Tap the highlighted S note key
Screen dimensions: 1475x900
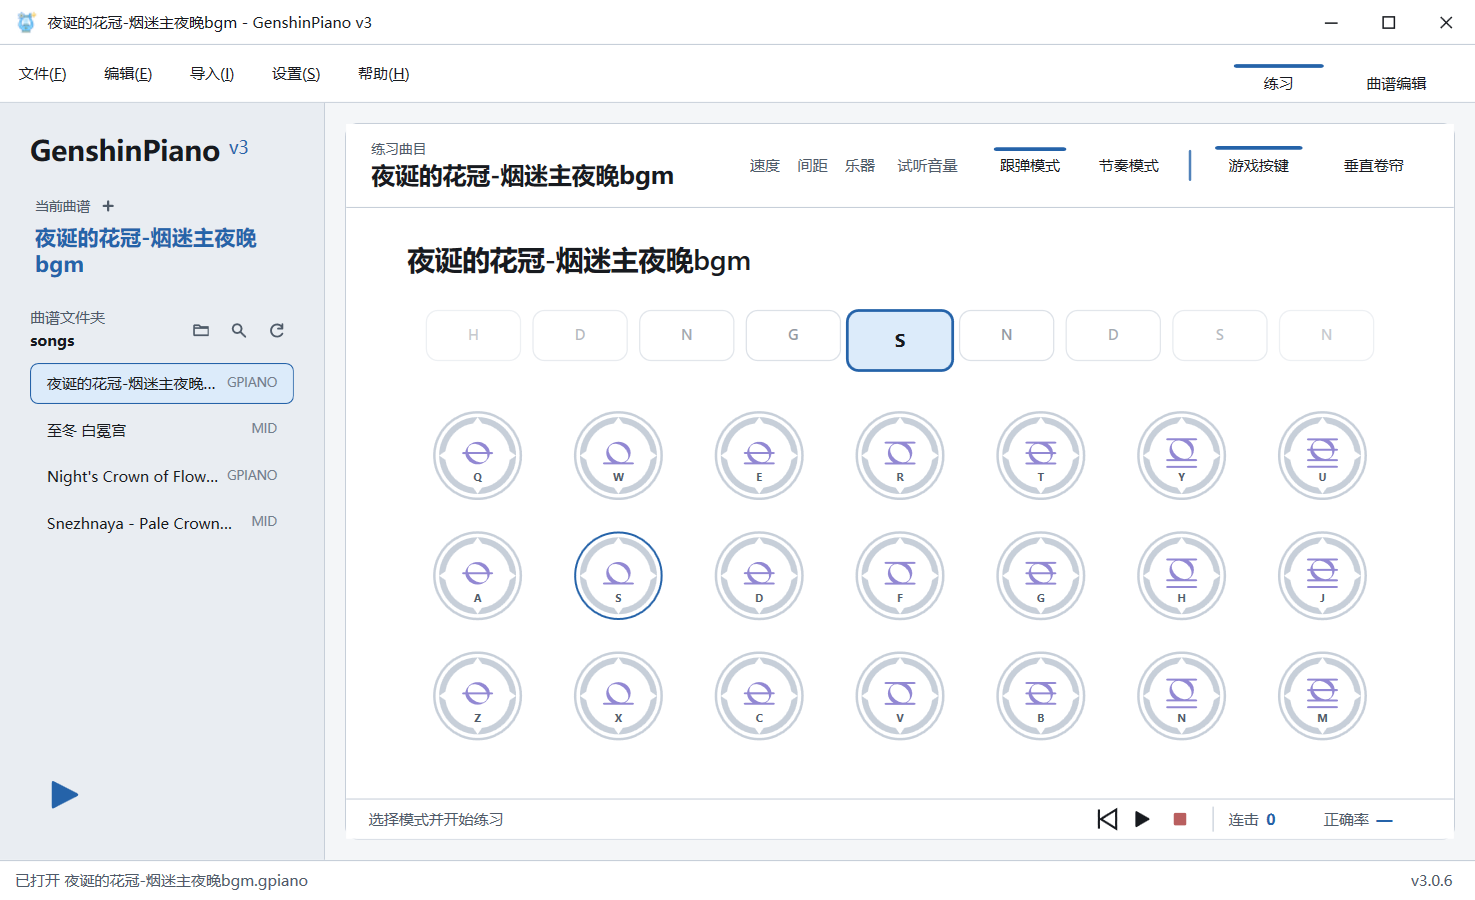(618, 576)
